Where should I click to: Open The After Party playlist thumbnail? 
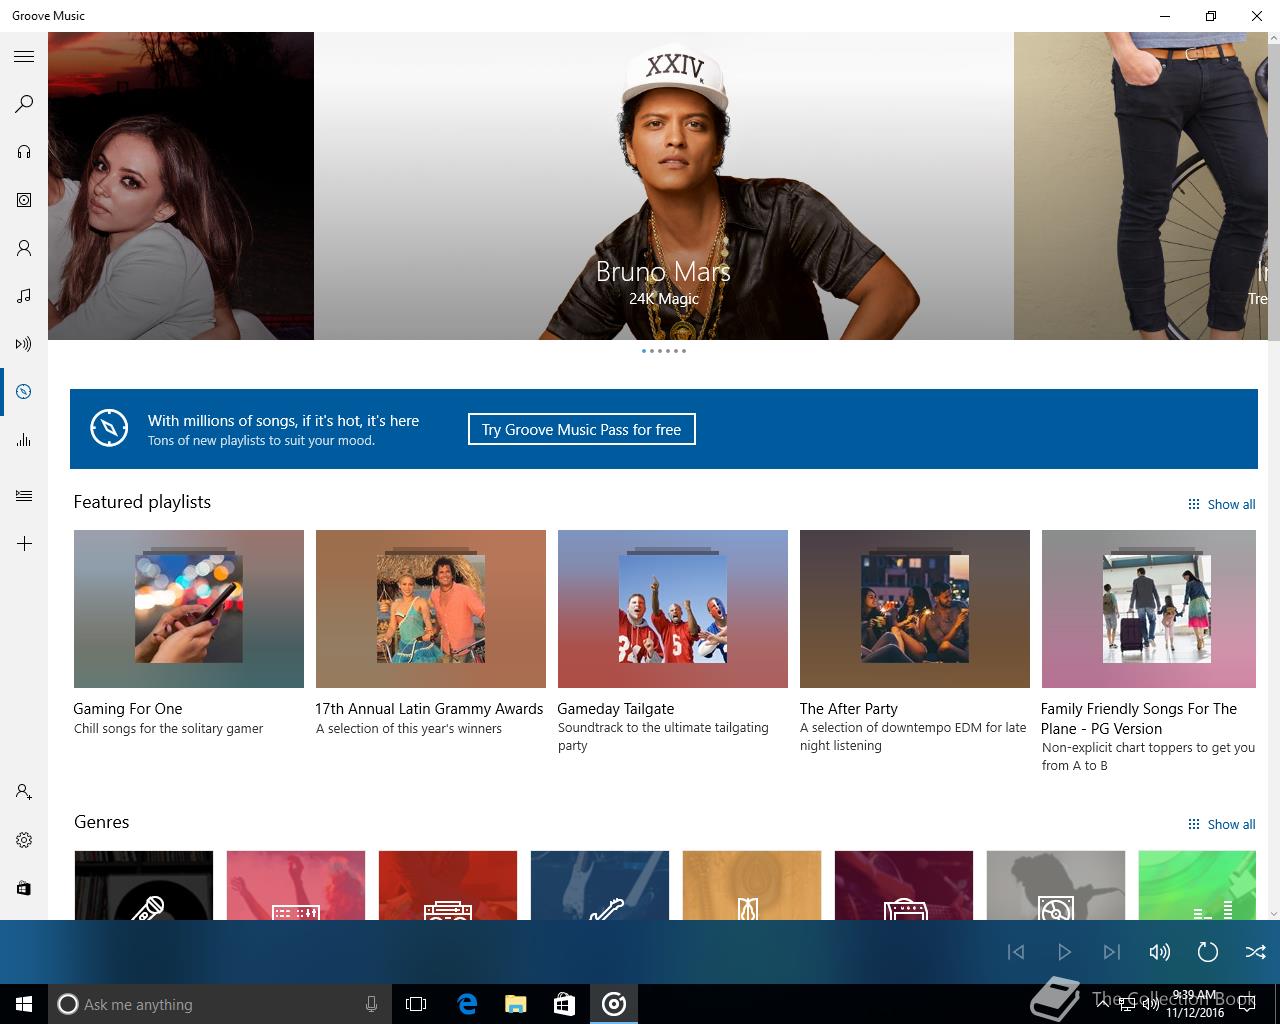tap(915, 609)
